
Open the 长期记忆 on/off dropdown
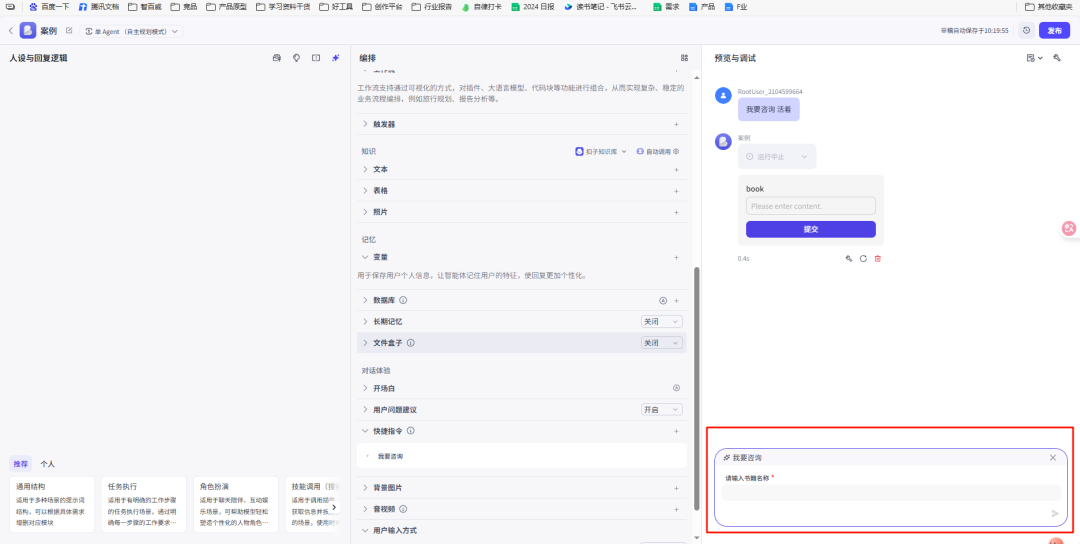point(661,321)
